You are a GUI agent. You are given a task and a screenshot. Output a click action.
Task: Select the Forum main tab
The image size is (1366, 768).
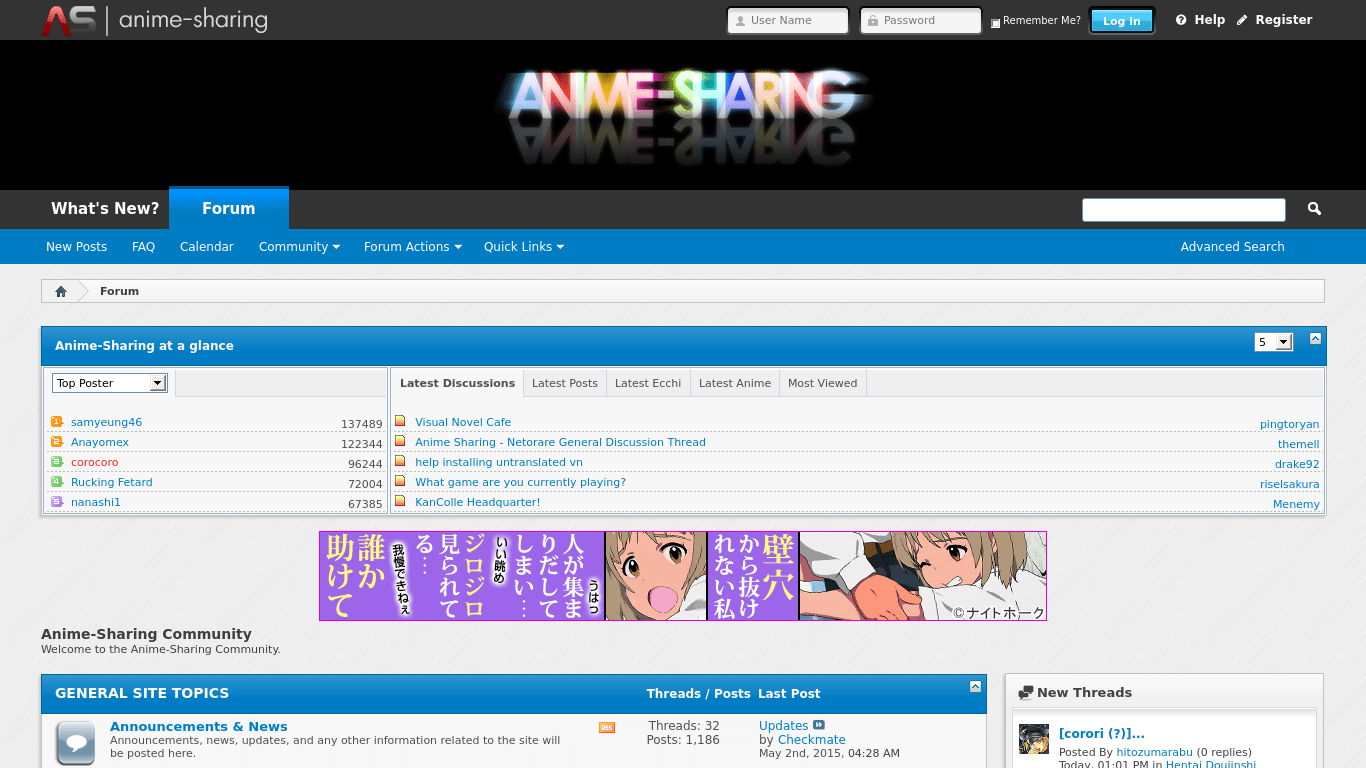[x=229, y=208]
